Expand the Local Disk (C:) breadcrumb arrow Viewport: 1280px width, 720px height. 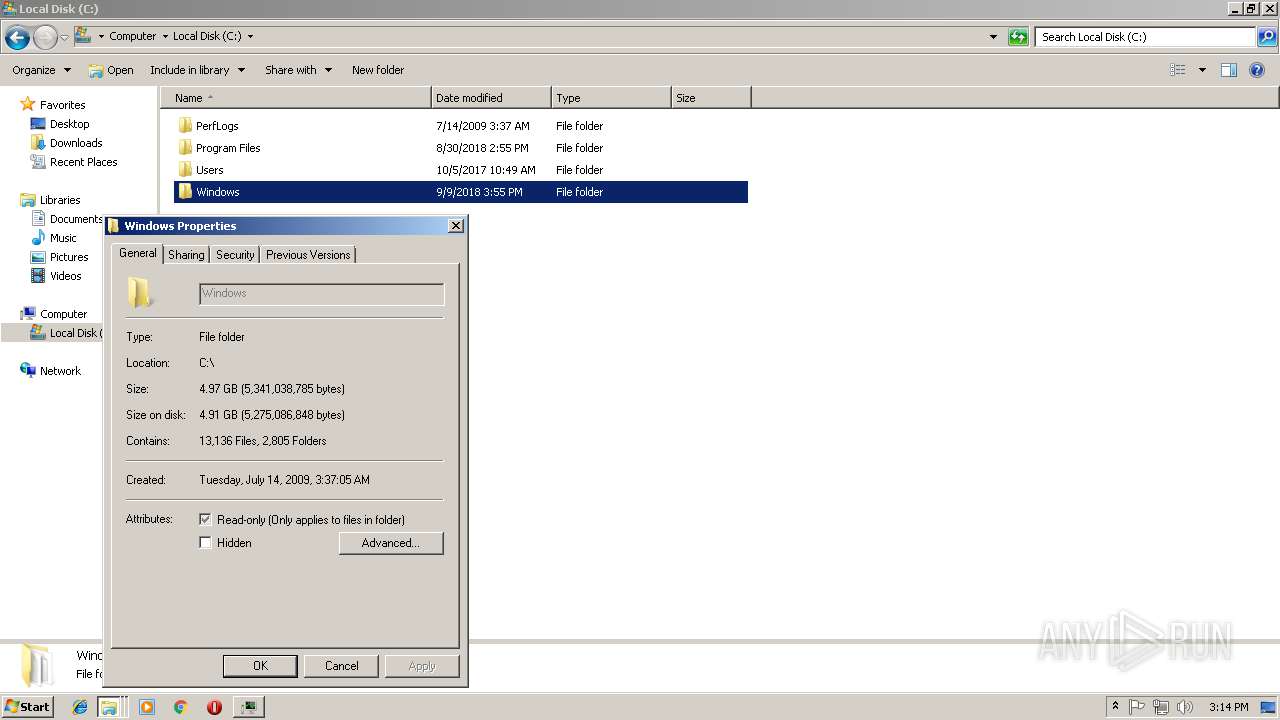(250, 36)
